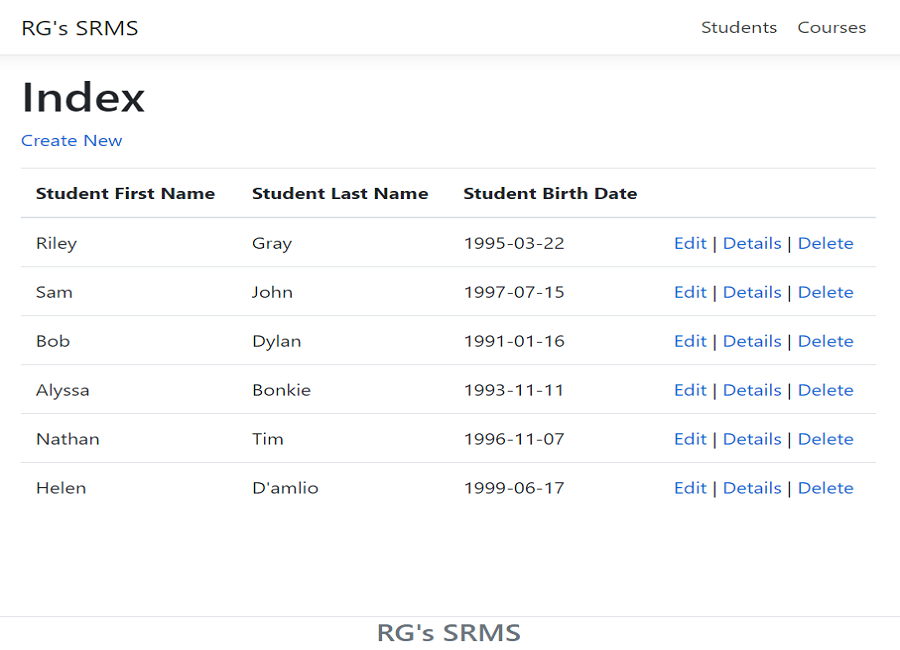The width and height of the screenshot is (900, 650).
Task: Open the Students navigation menu item
Action: tap(738, 28)
